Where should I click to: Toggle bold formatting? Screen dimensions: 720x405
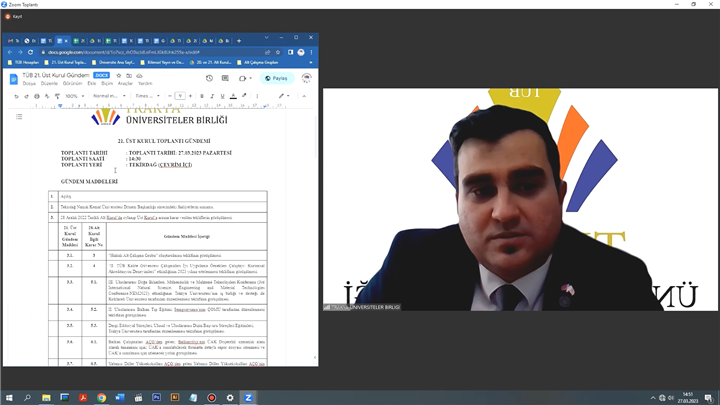click(202, 96)
